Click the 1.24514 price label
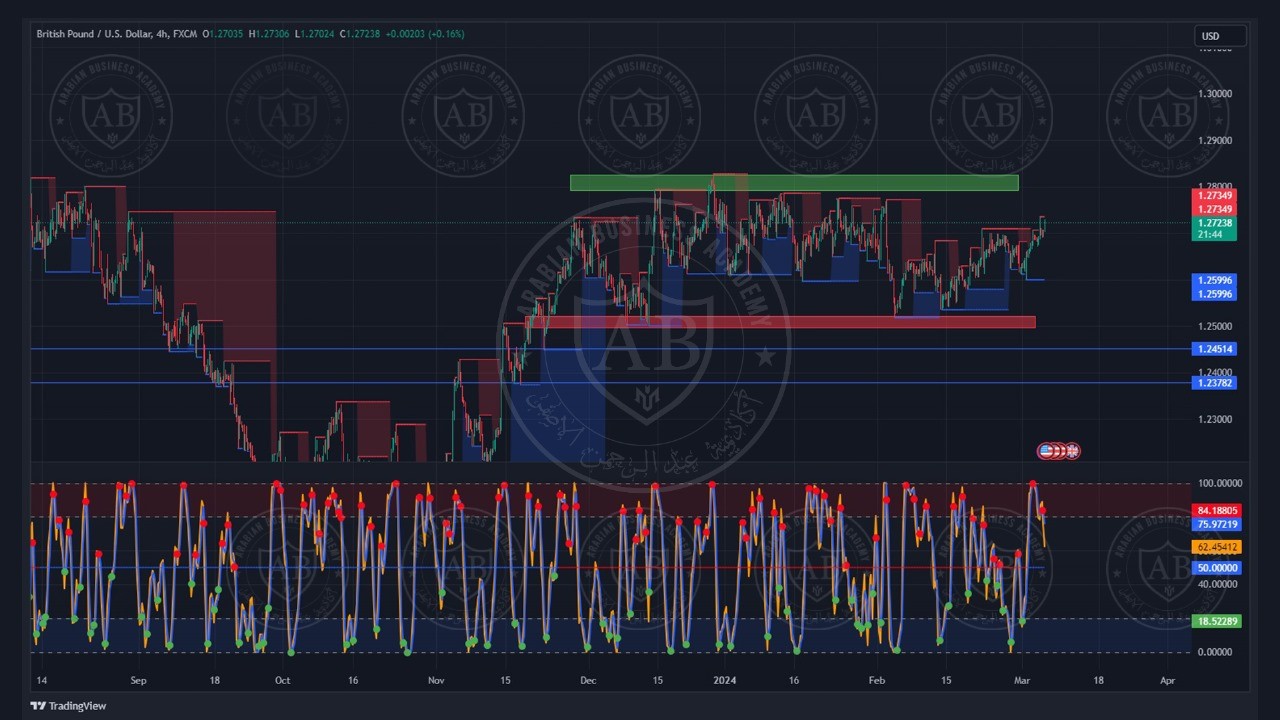The width and height of the screenshot is (1280, 720). point(1215,349)
